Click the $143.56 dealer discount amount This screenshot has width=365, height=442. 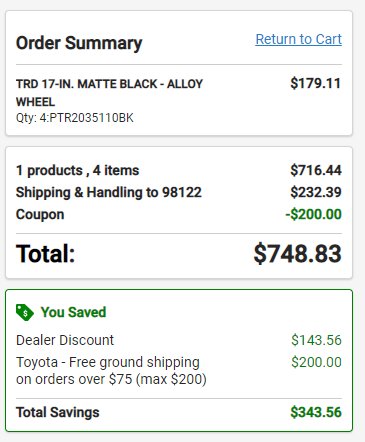(x=316, y=340)
